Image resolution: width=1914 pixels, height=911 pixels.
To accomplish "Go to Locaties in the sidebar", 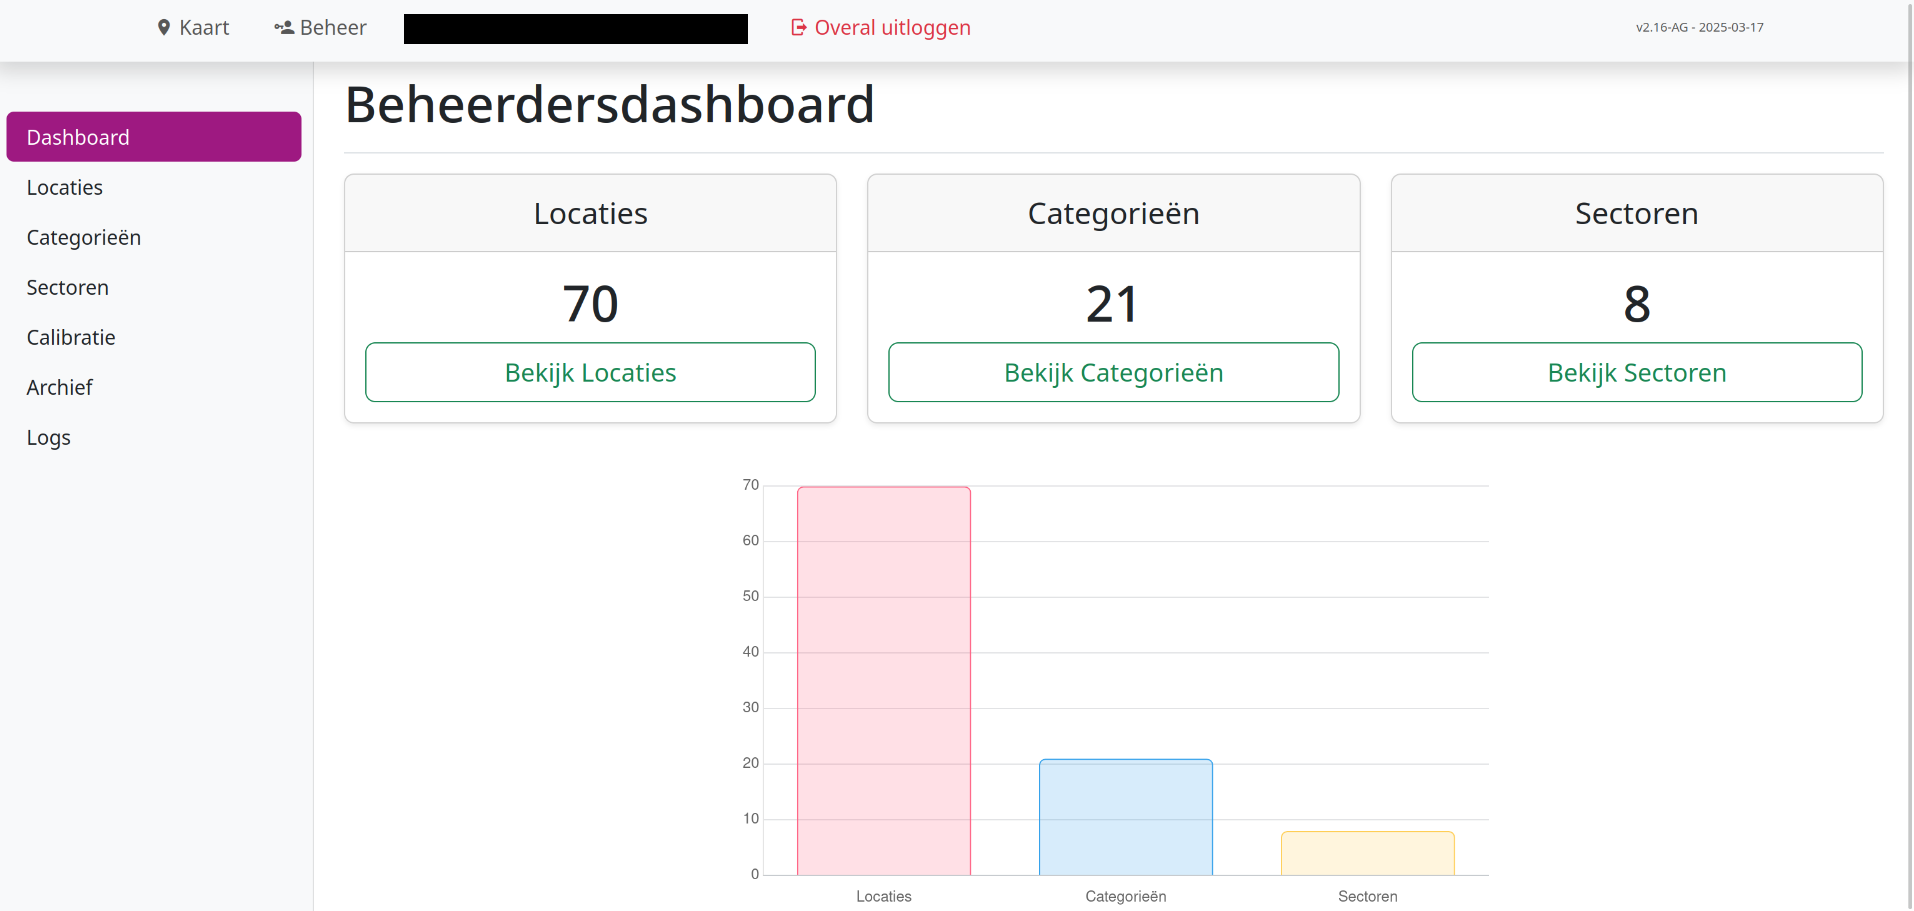I will pyautogui.click(x=65, y=188).
